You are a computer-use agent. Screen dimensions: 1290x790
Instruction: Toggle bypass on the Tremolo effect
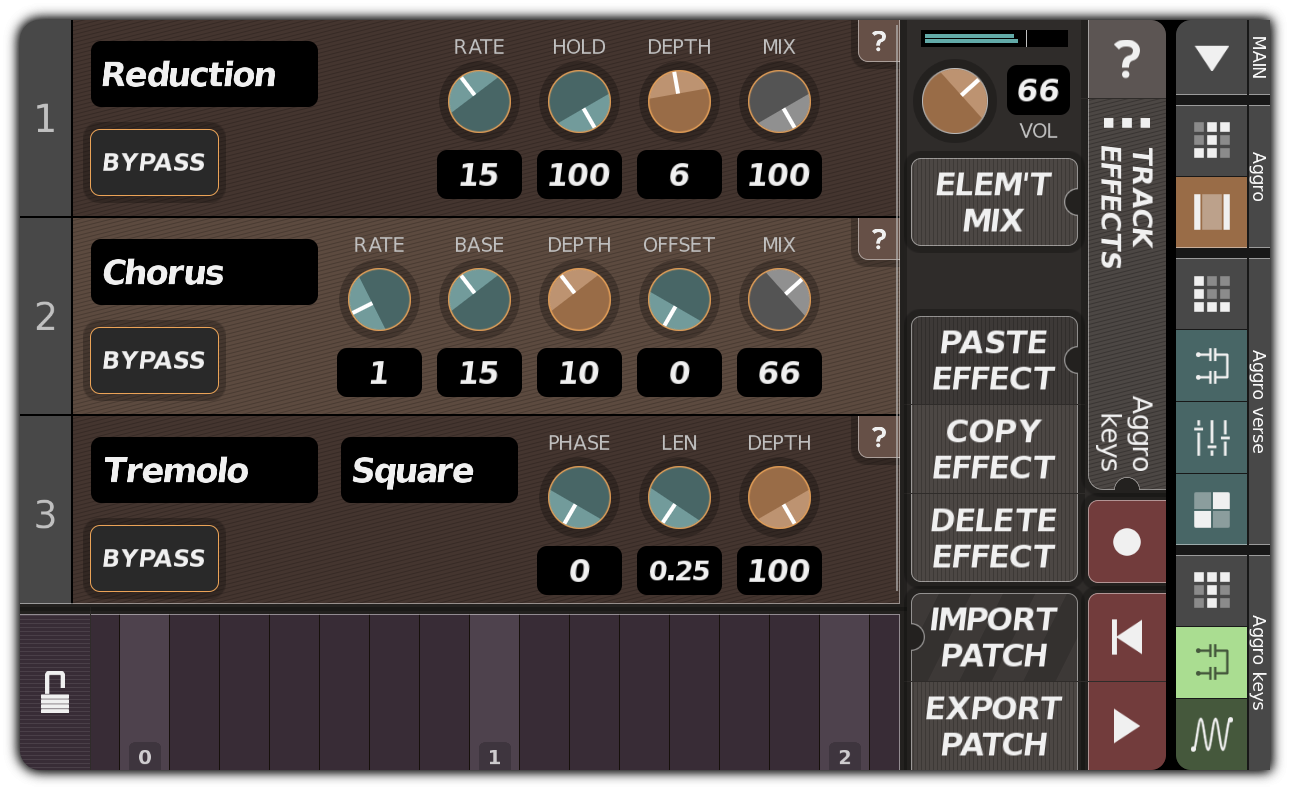(155, 558)
